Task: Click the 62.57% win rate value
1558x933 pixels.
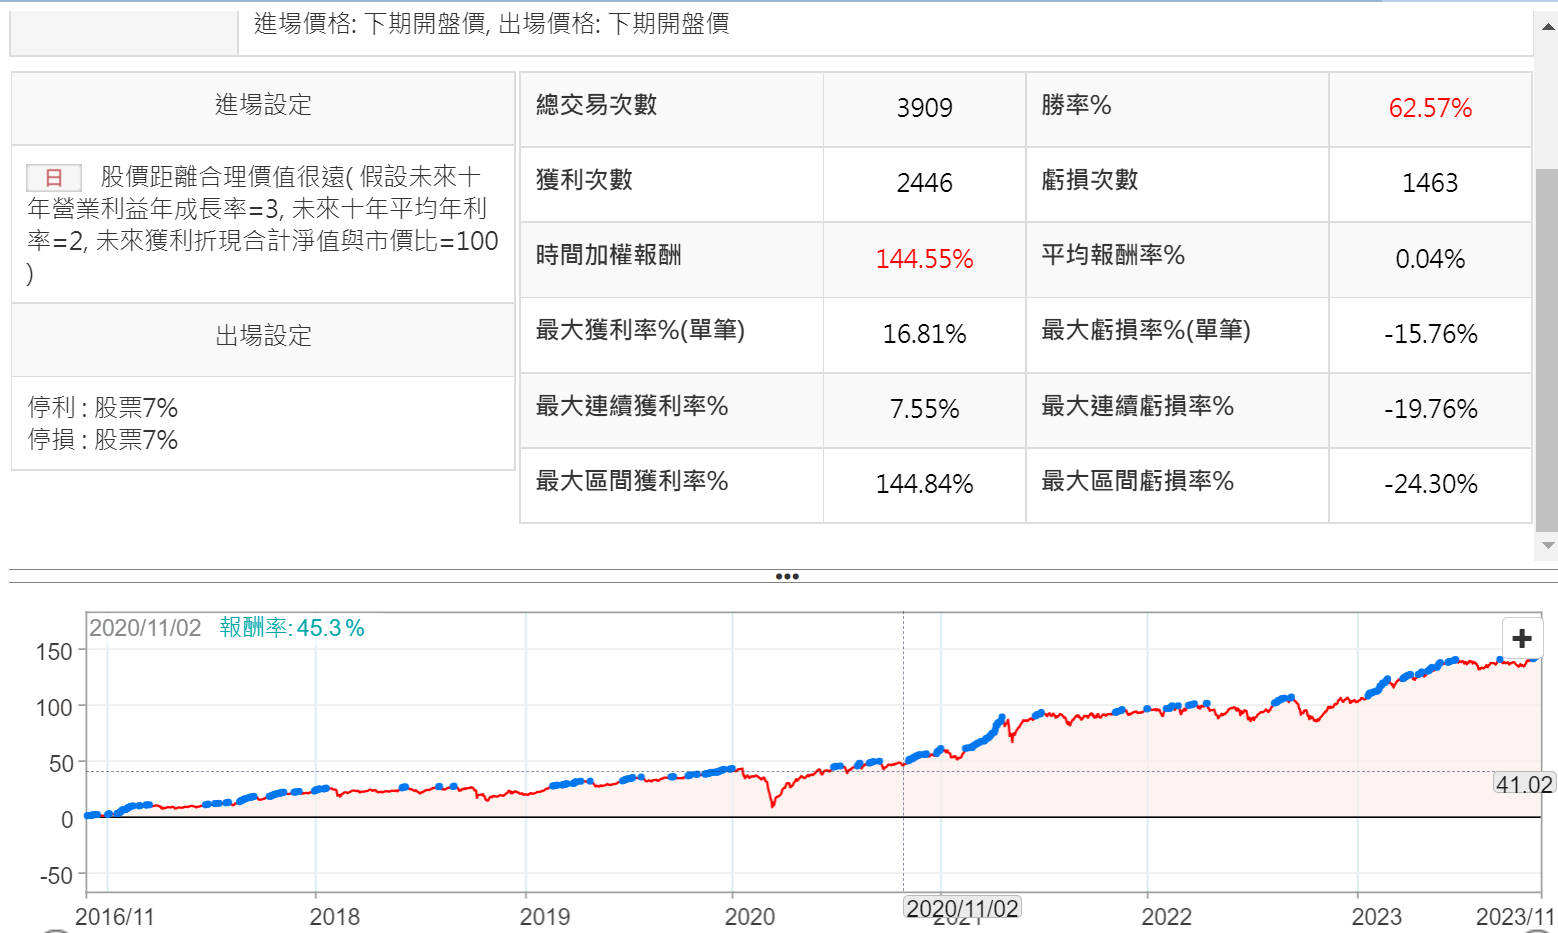Action: tap(1429, 108)
